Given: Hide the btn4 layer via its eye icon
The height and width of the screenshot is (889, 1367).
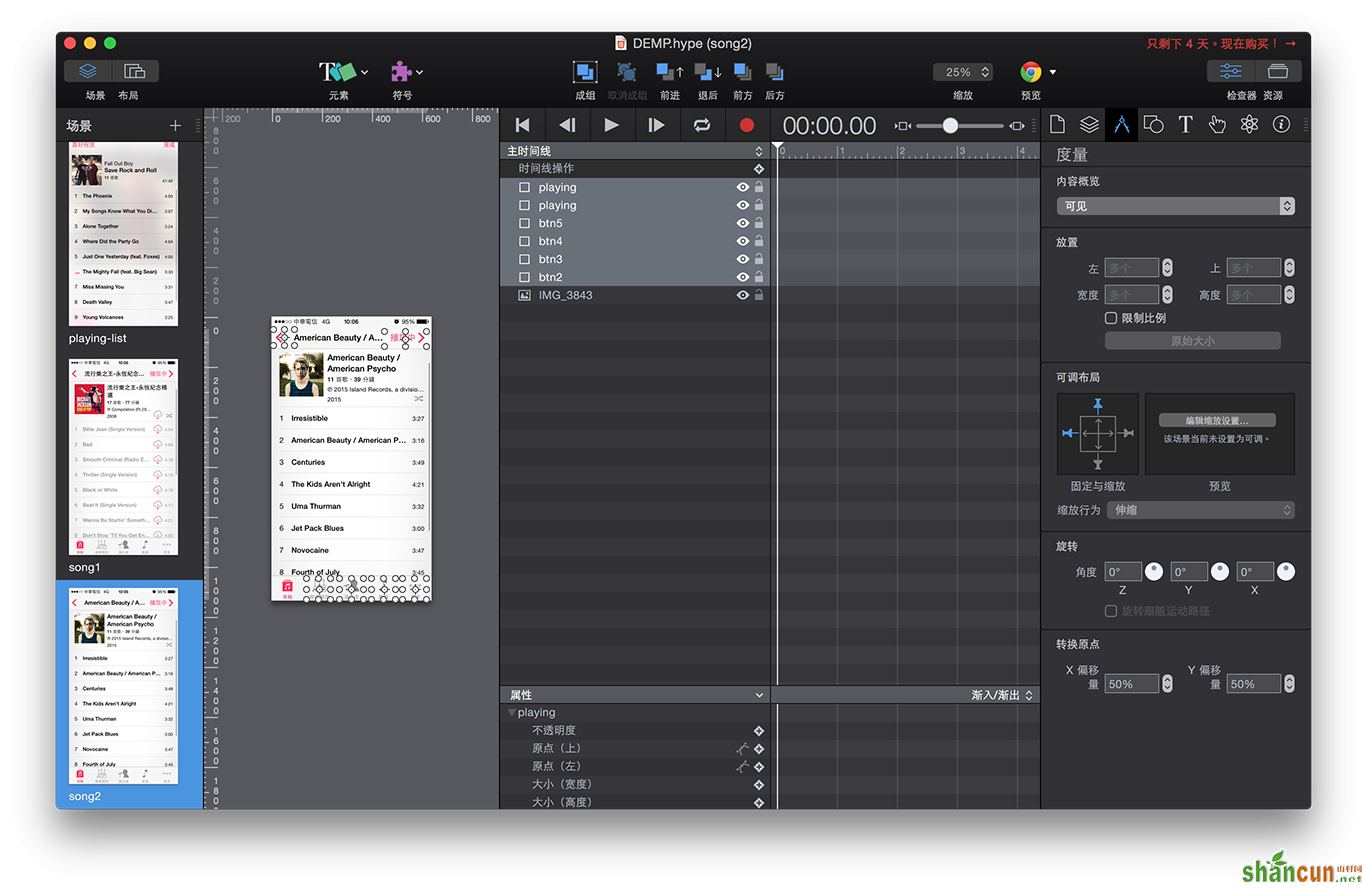Looking at the screenshot, I should click(743, 241).
